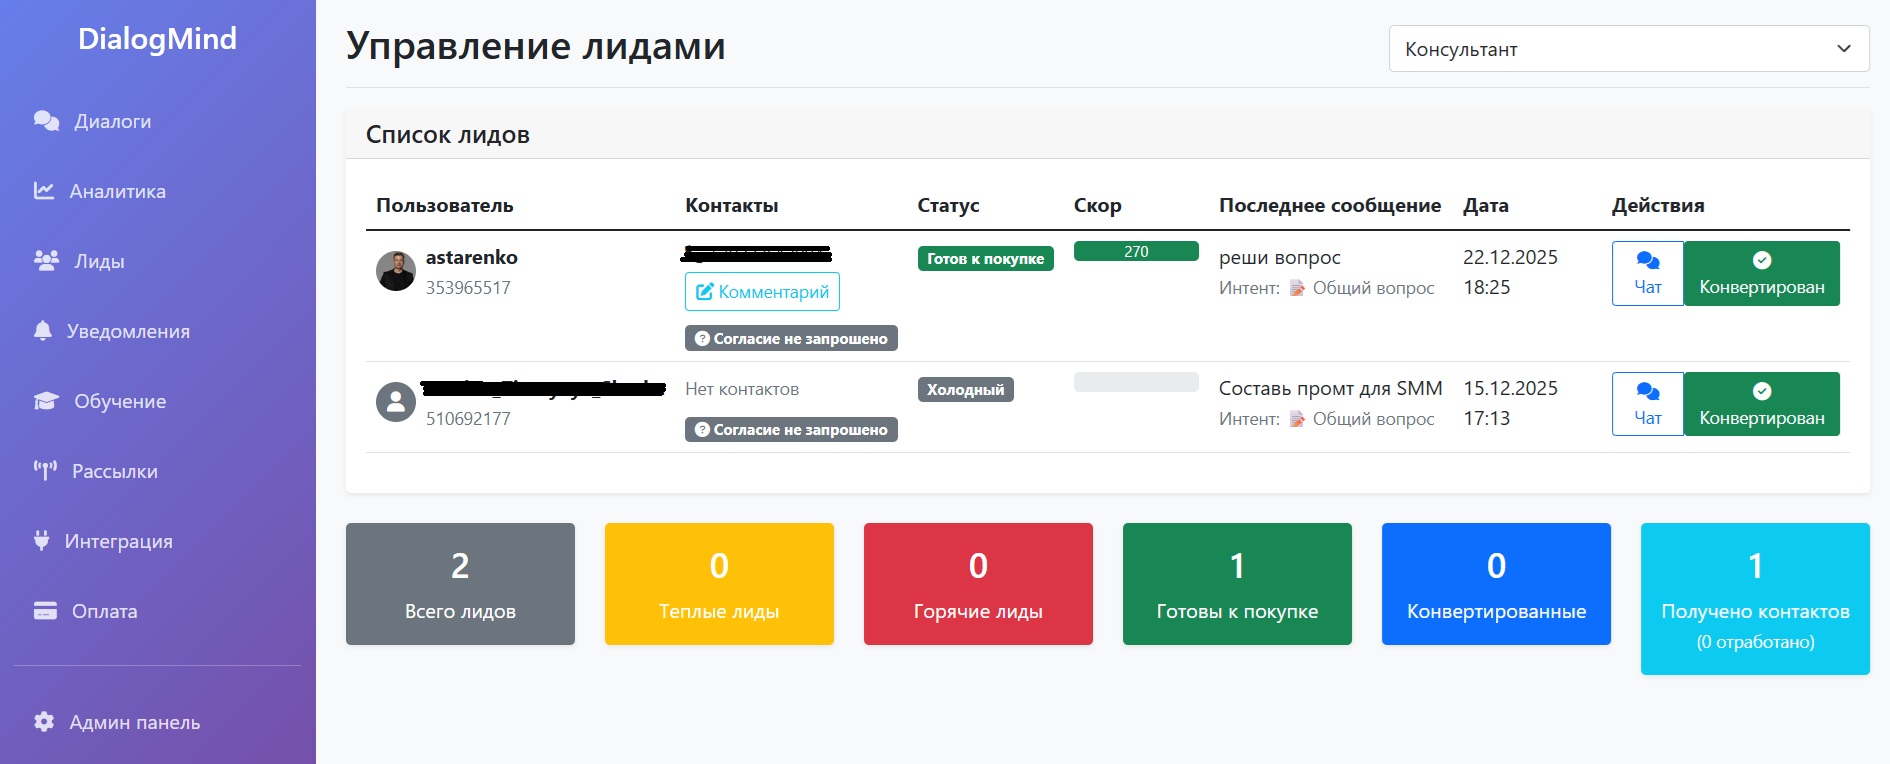This screenshot has height=764, width=1890.
Task: Click the 'Нет контактов' text
Action: 742,389
